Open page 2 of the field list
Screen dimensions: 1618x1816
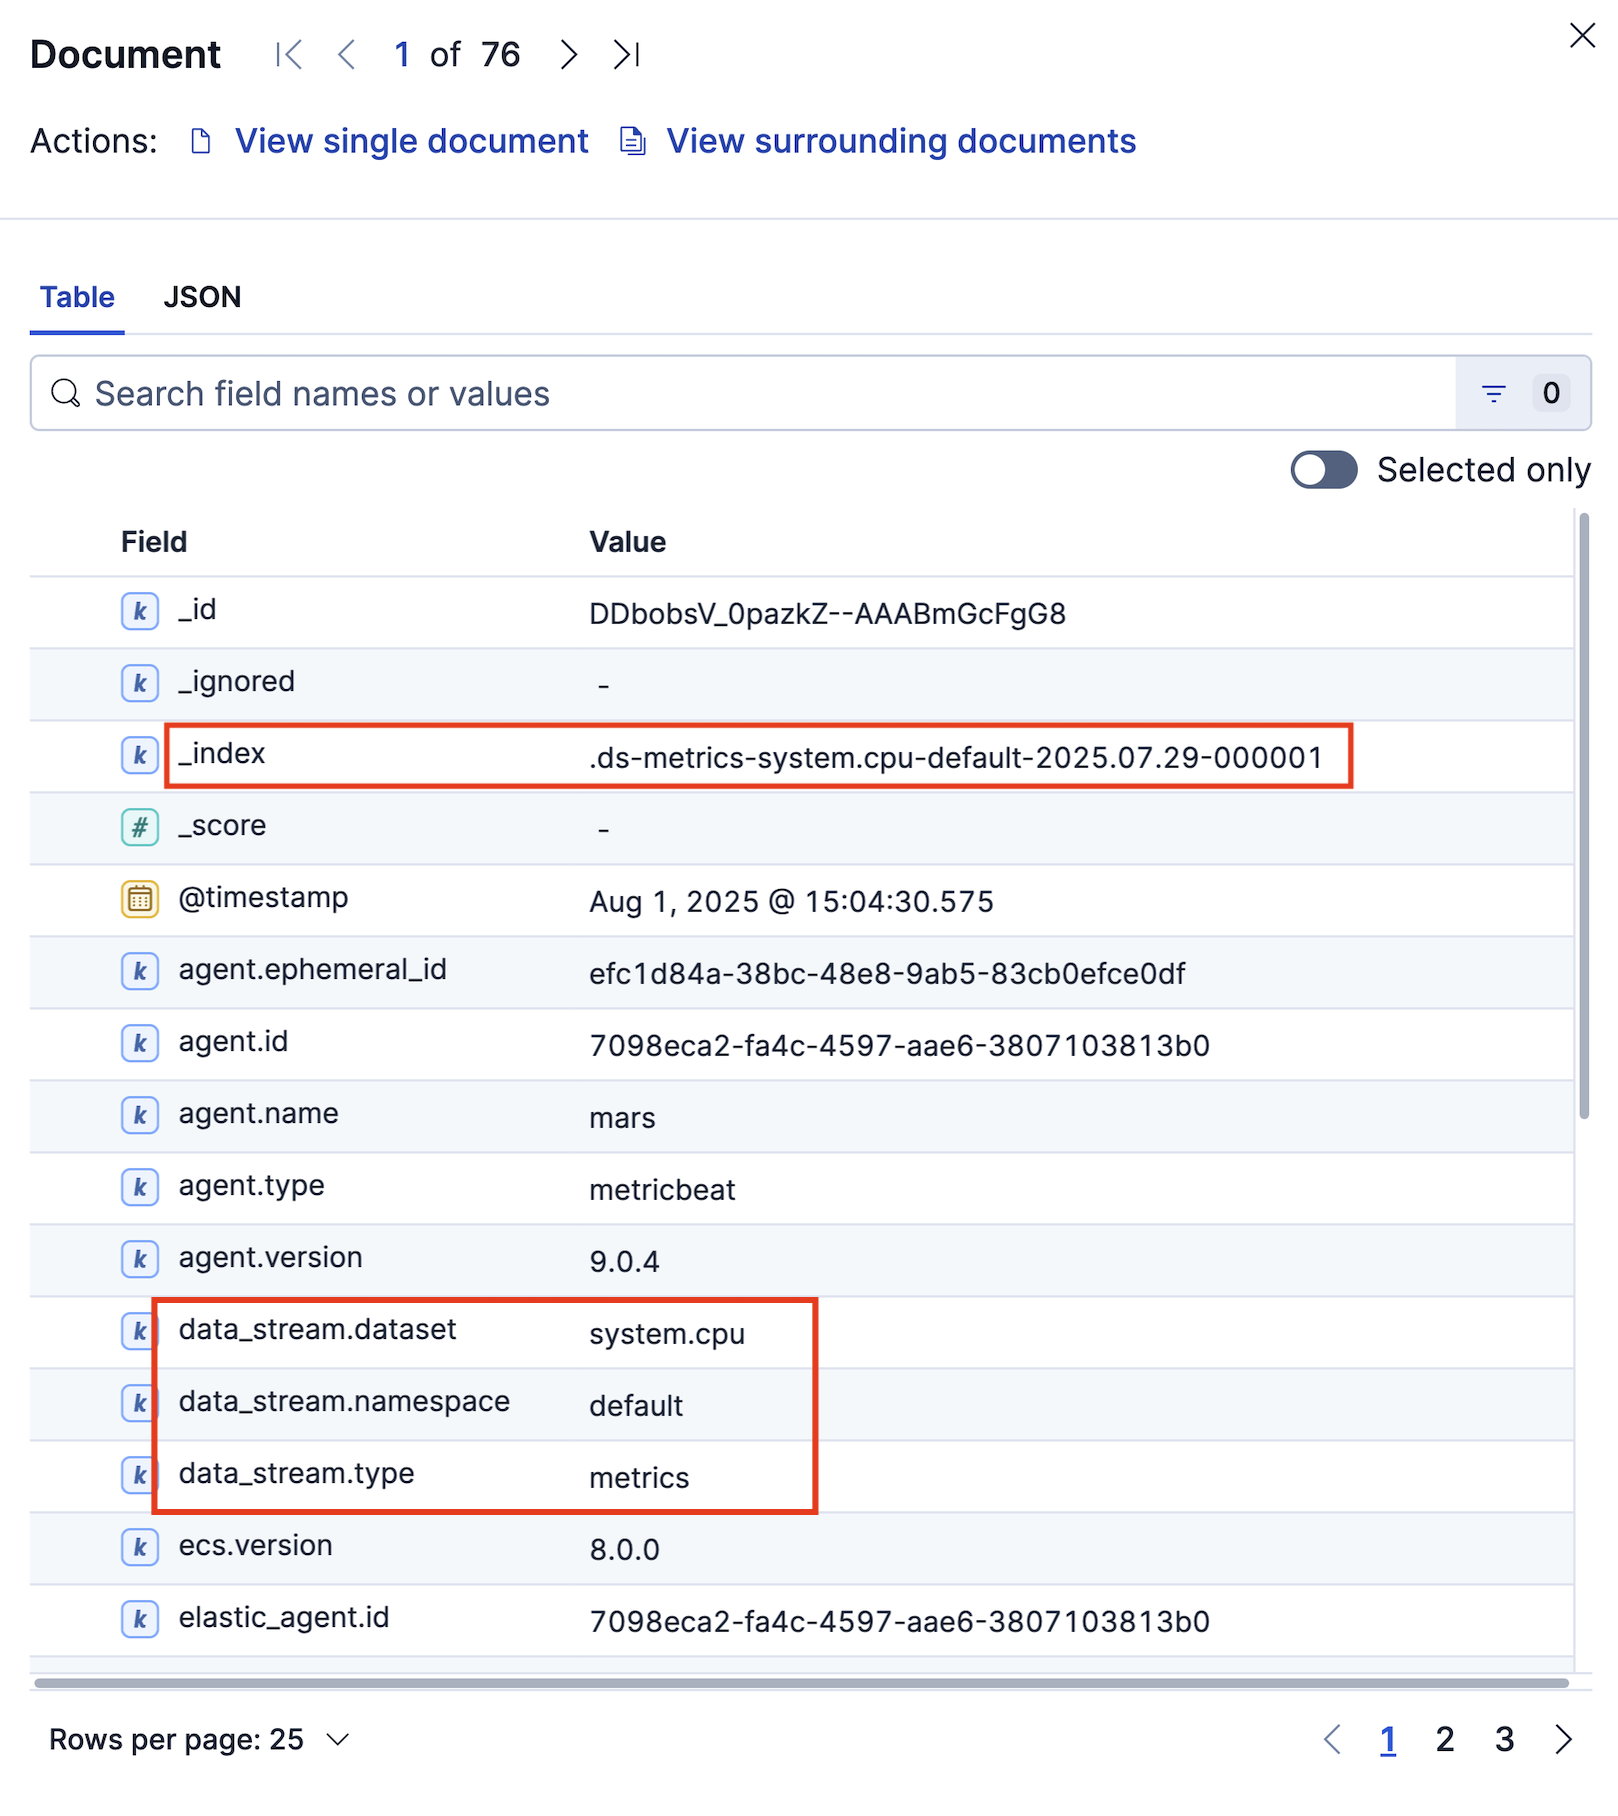tap(1444, 1739)
